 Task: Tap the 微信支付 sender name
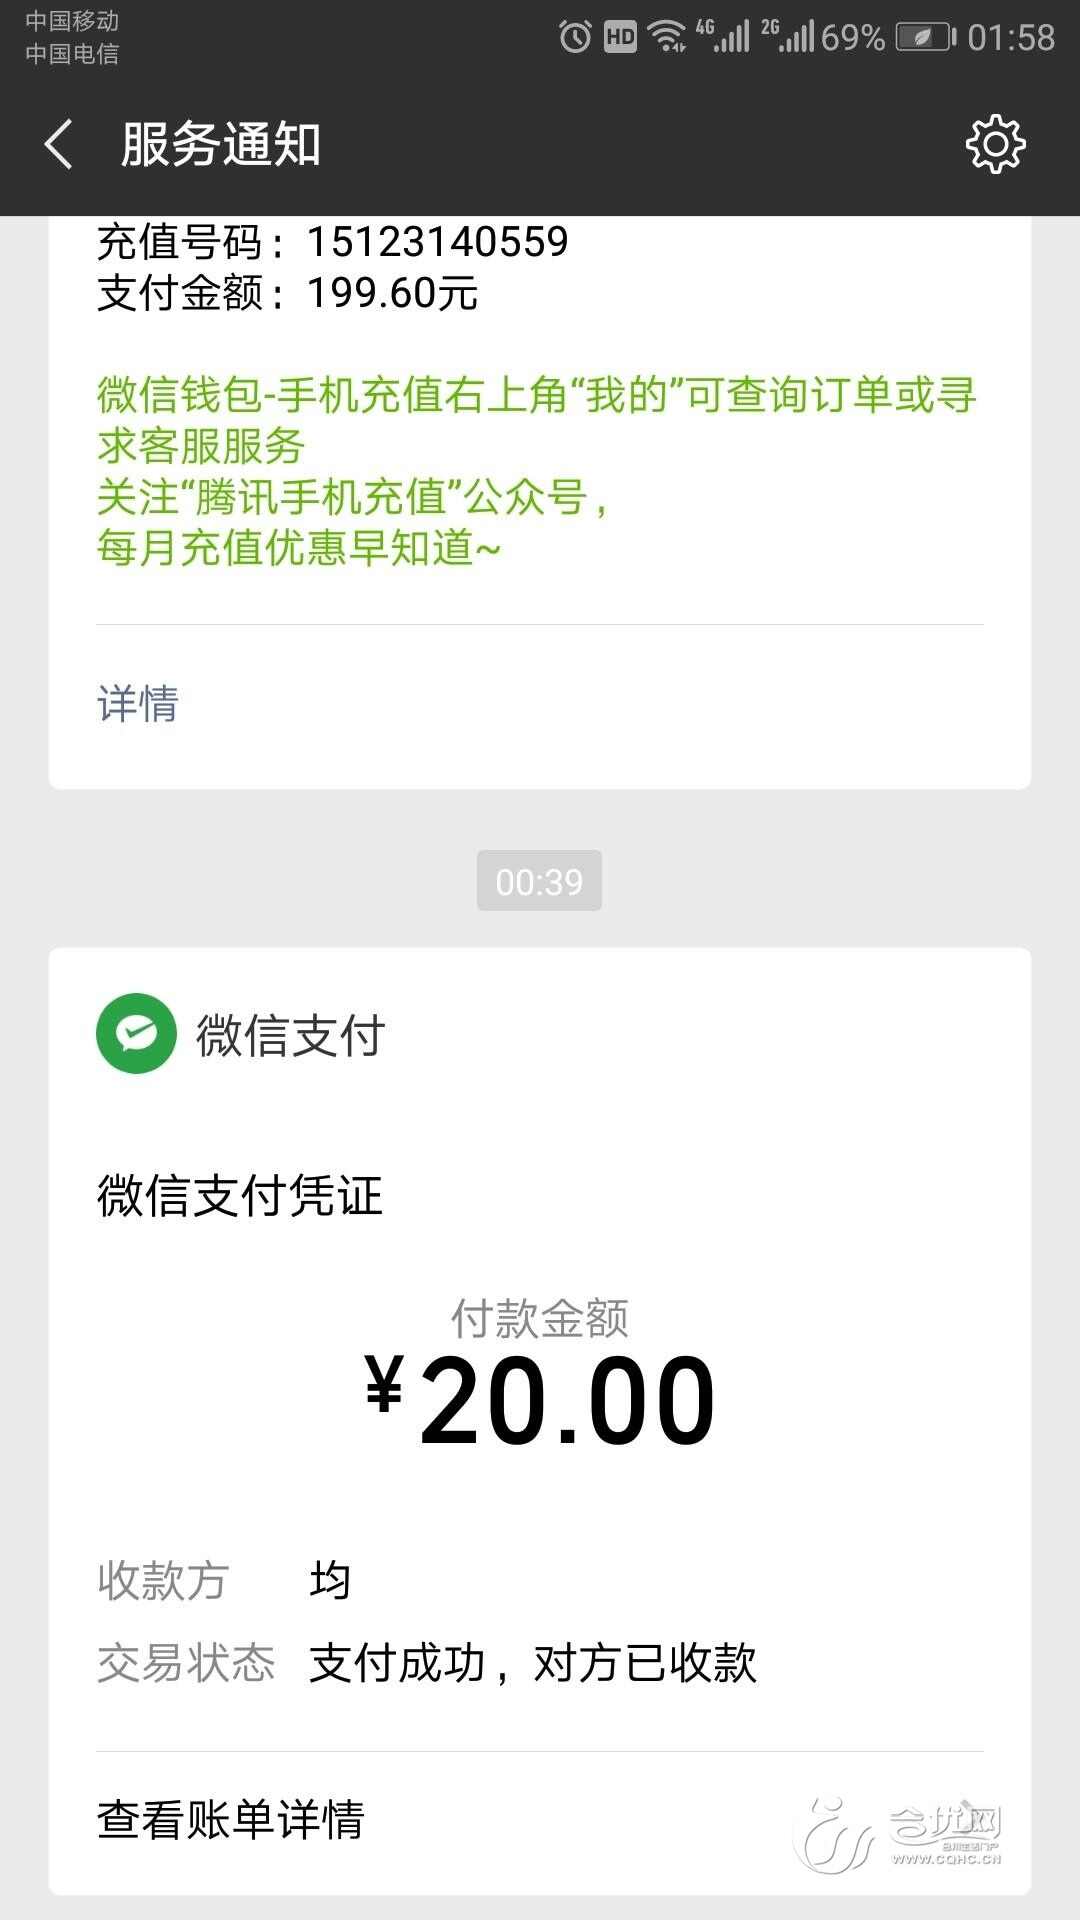click(x=290, y=1034)
